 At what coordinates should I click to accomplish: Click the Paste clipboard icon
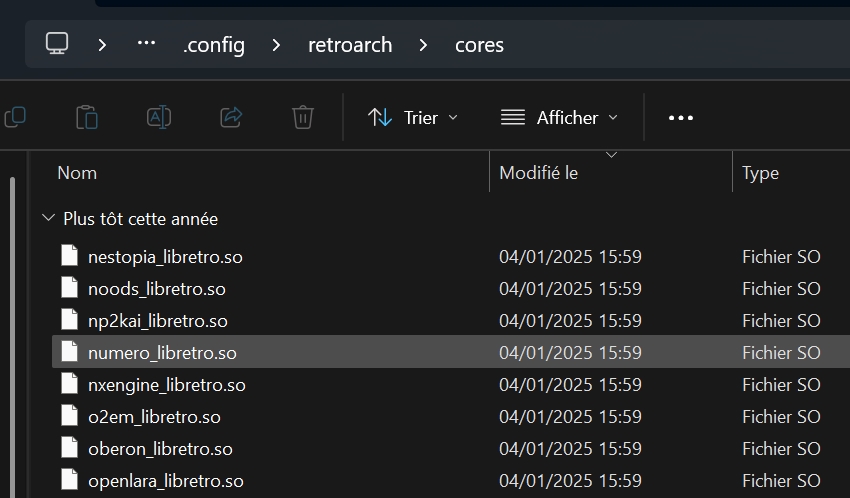point(87,117)
